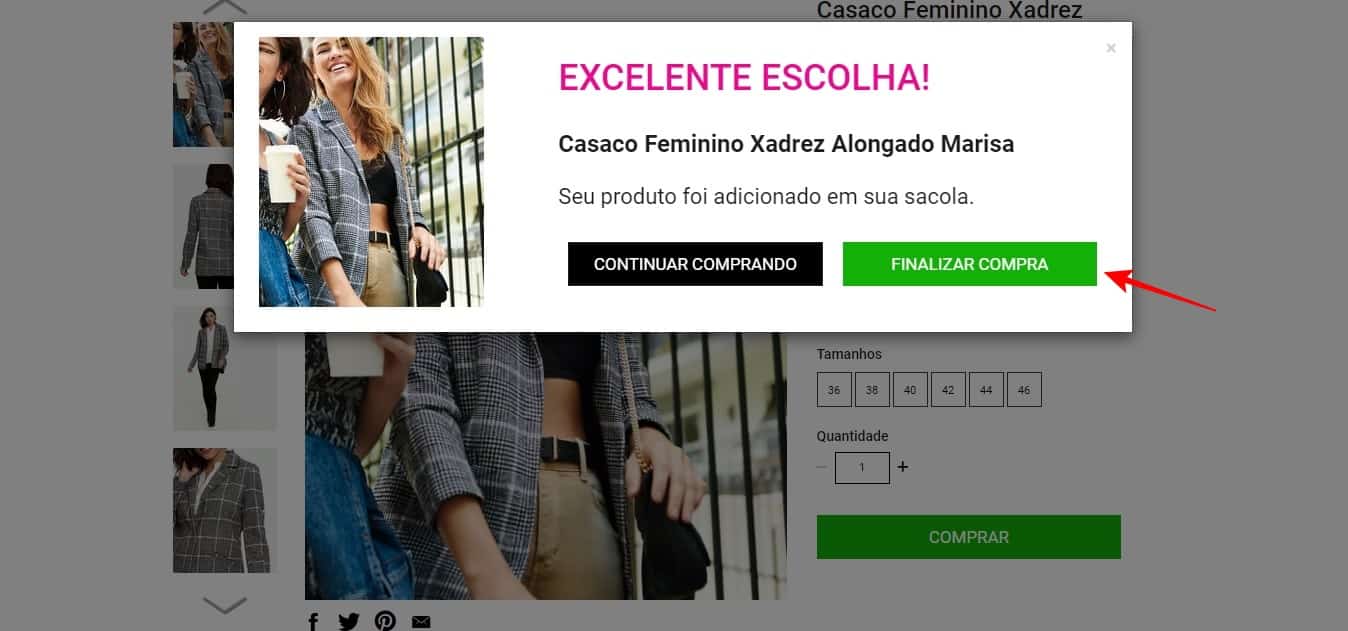
Task: Select size 38
Action: pos(872,390)
